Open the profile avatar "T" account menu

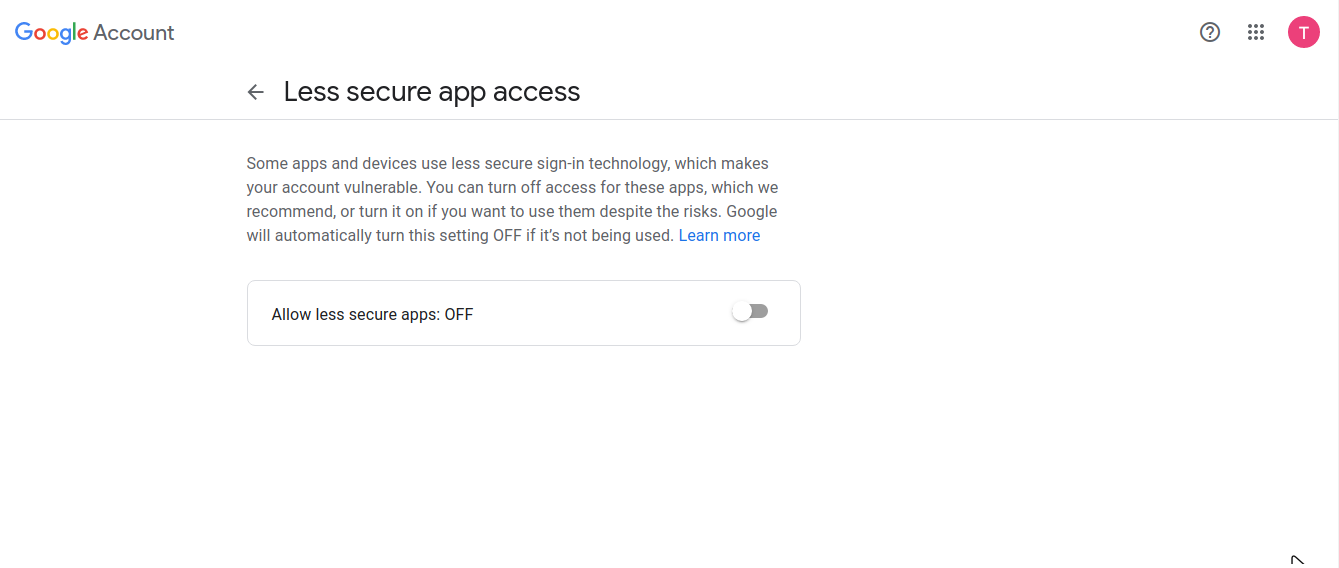(1303, 32)
